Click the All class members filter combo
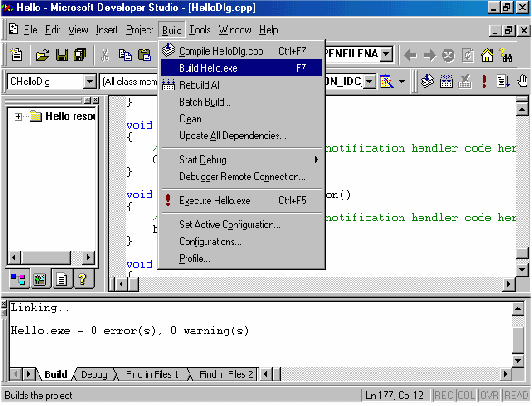Screen dimensions: 532x406 click(x=129, y=82)
